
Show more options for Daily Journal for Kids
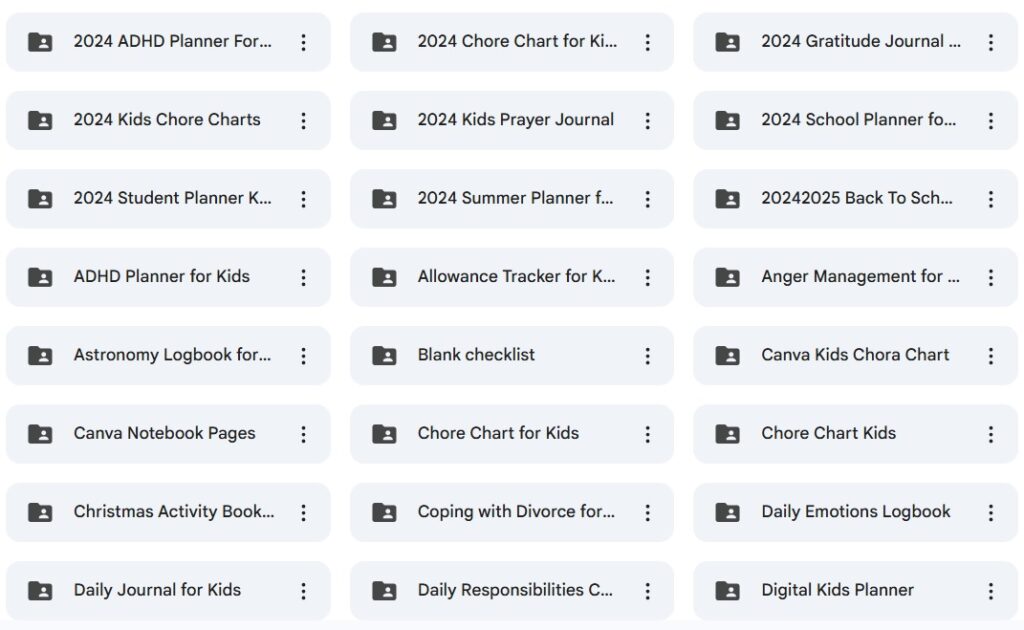[304, 591]
